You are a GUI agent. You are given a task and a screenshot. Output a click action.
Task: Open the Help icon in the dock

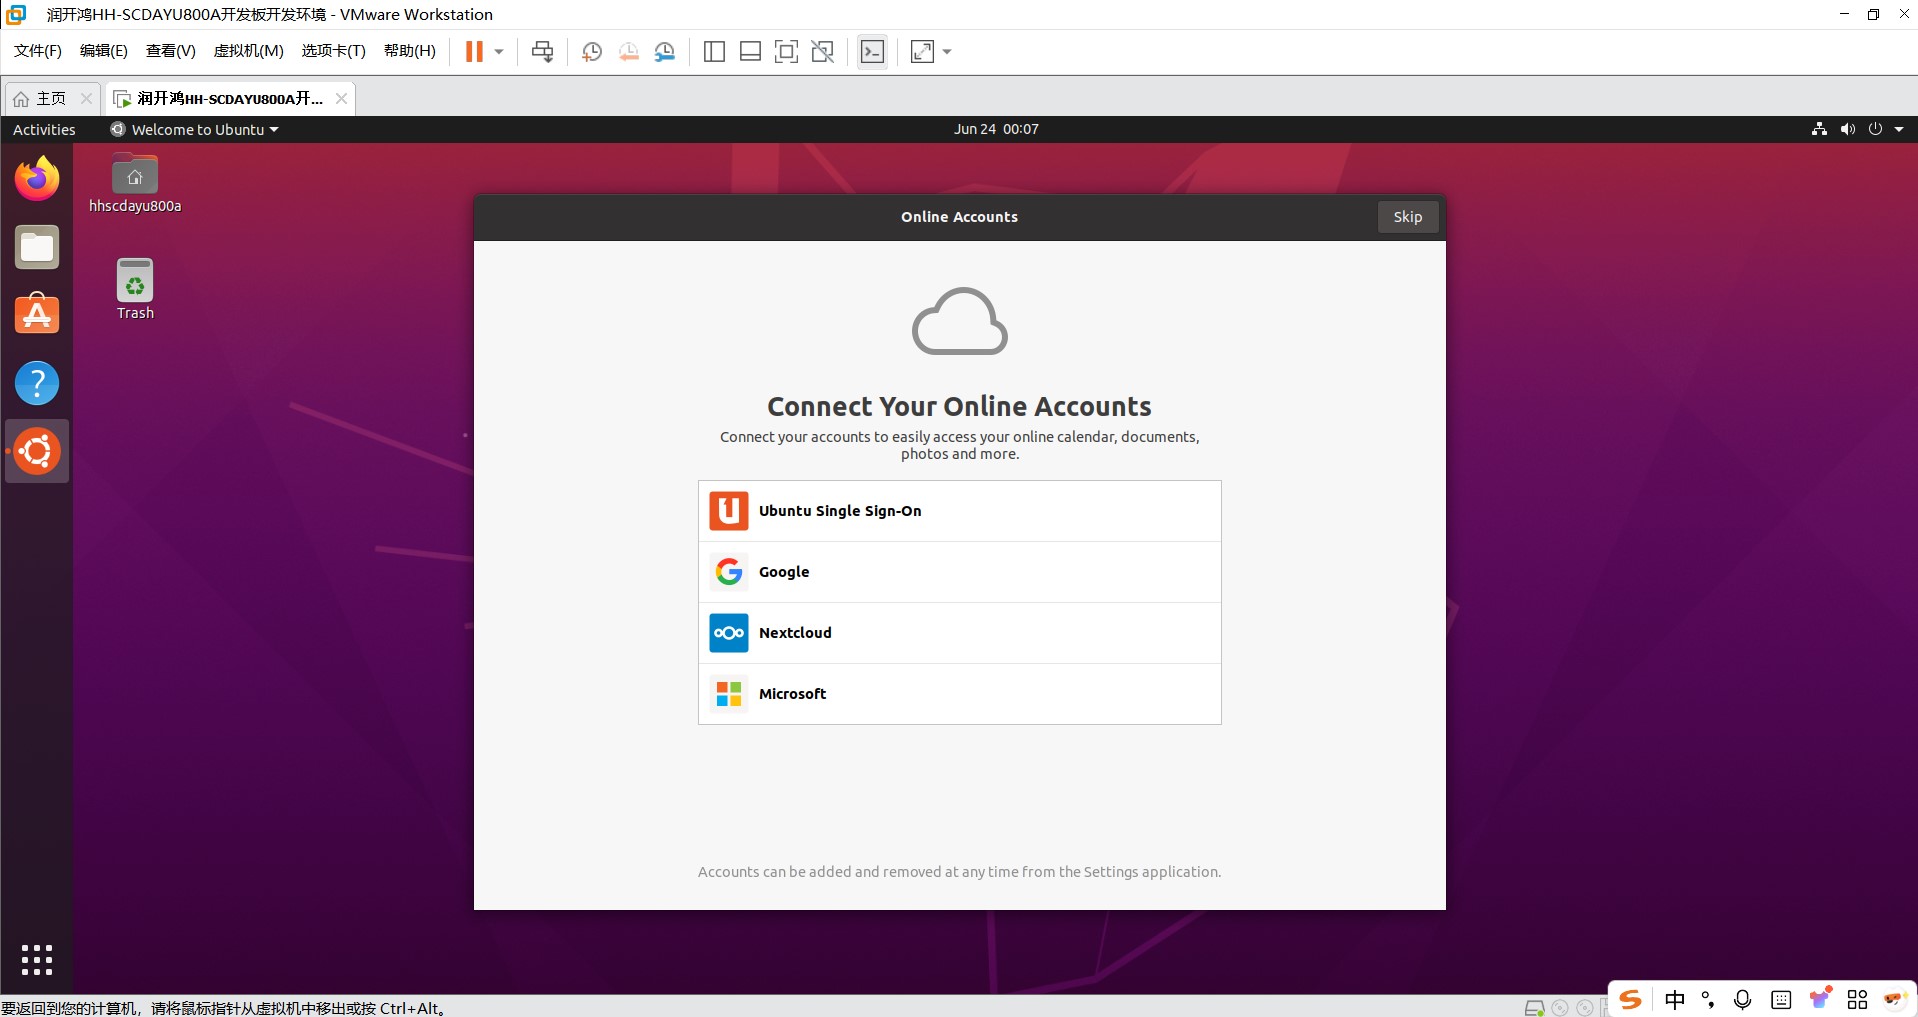click(x=37, y=383)
